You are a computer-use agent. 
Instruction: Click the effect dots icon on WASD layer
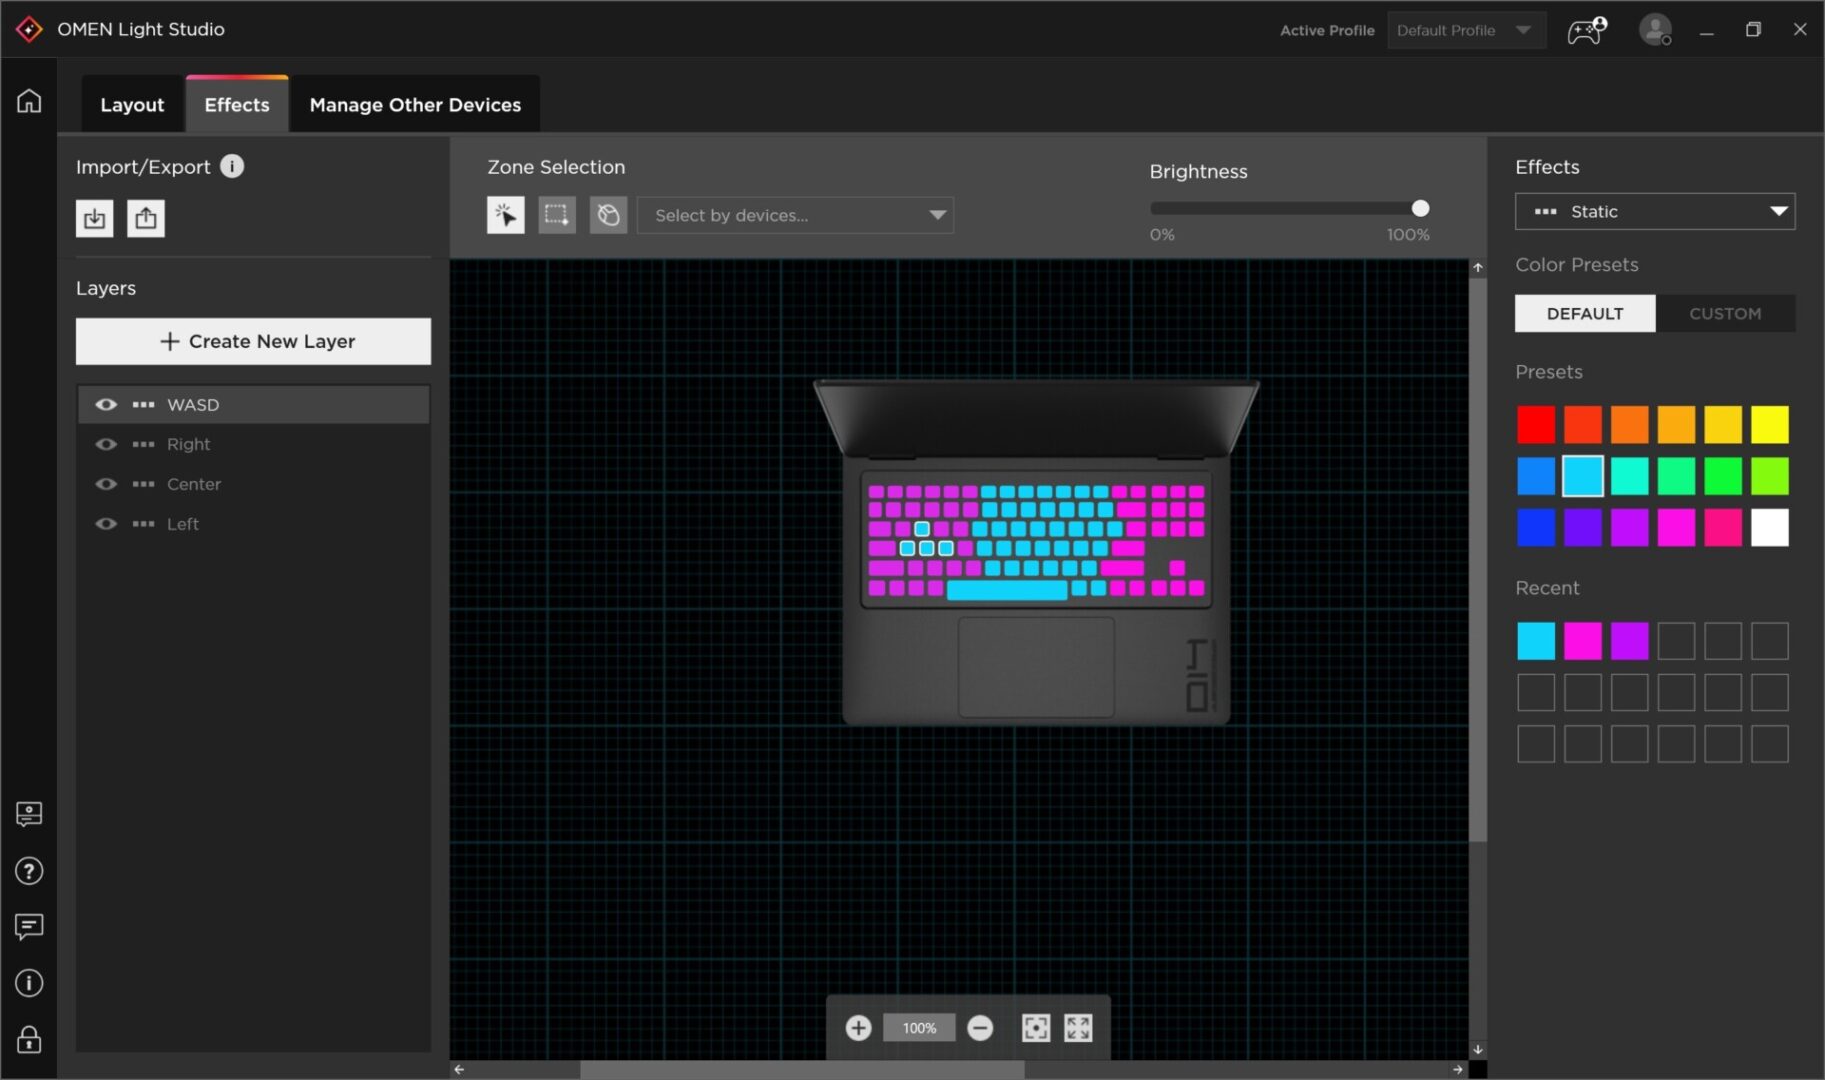click(x=143, y=404)
